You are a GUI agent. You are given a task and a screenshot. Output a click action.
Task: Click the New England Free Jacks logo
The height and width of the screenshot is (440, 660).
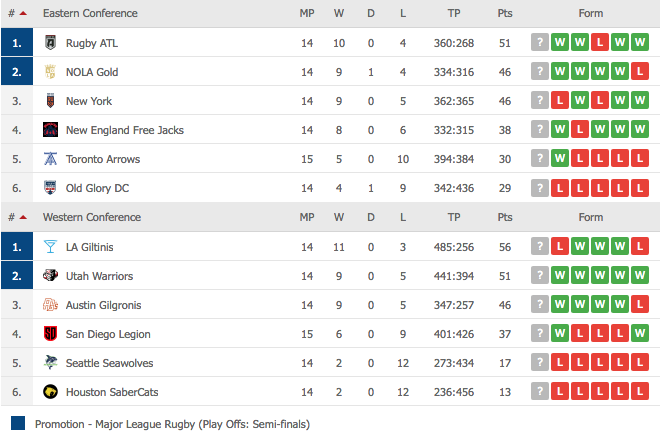click(50, 130)
